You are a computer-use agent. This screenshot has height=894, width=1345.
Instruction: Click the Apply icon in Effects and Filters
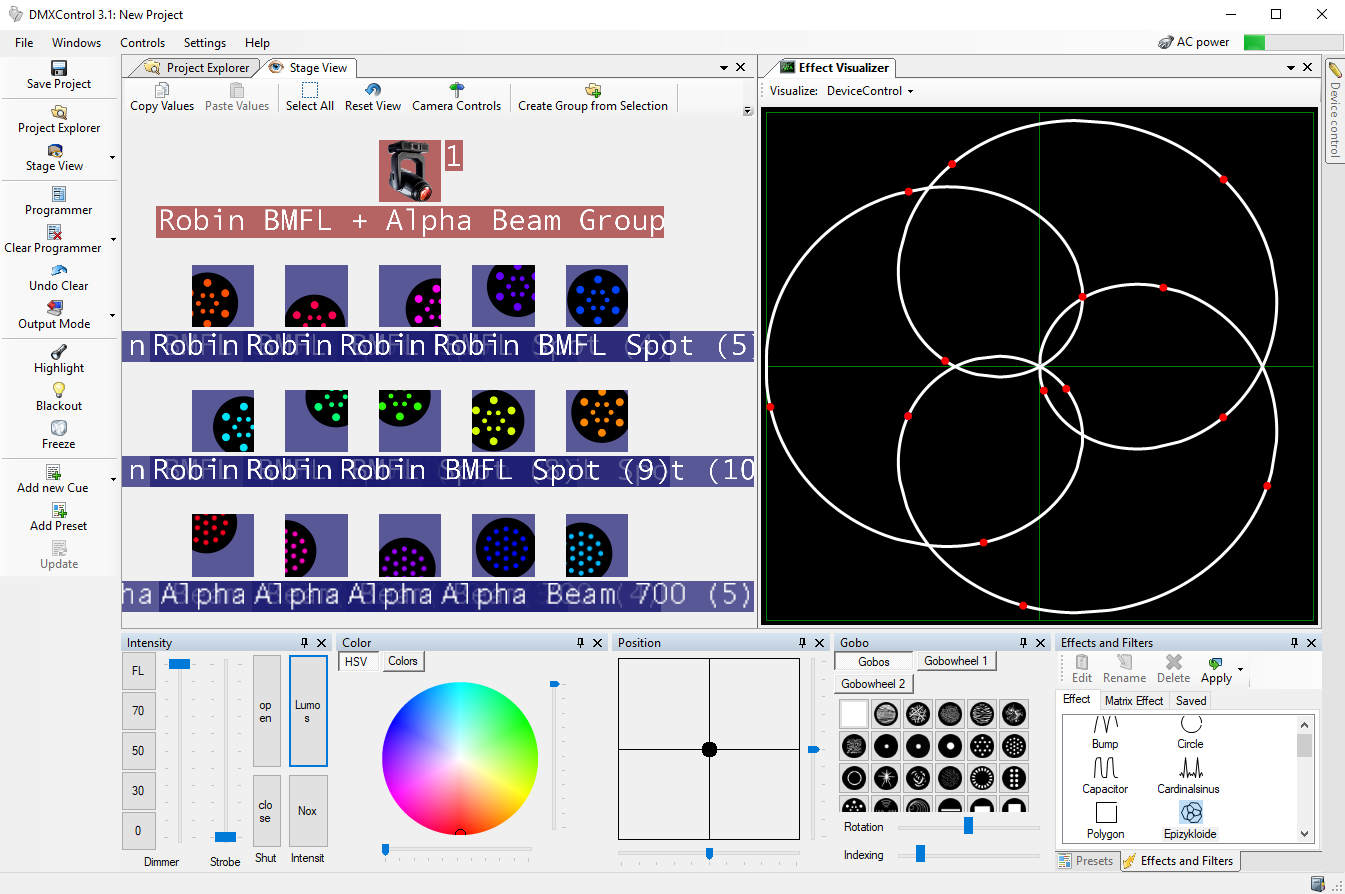[x=1216, y=663]
